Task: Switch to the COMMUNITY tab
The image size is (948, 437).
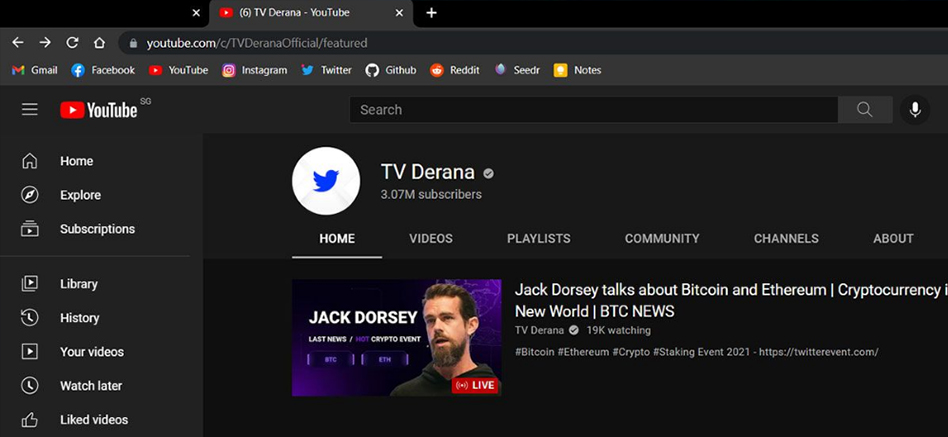Action: point(662,239)
